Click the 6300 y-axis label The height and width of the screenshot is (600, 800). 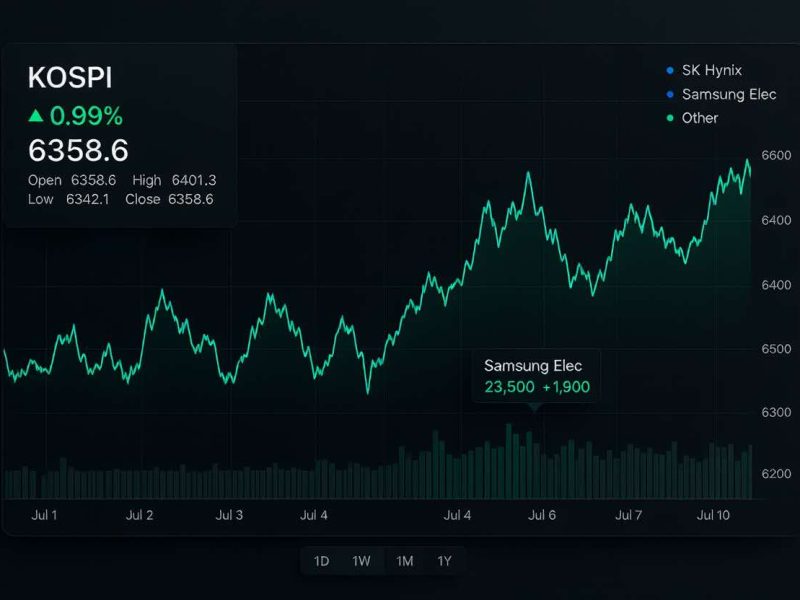[x=777, y=412]
